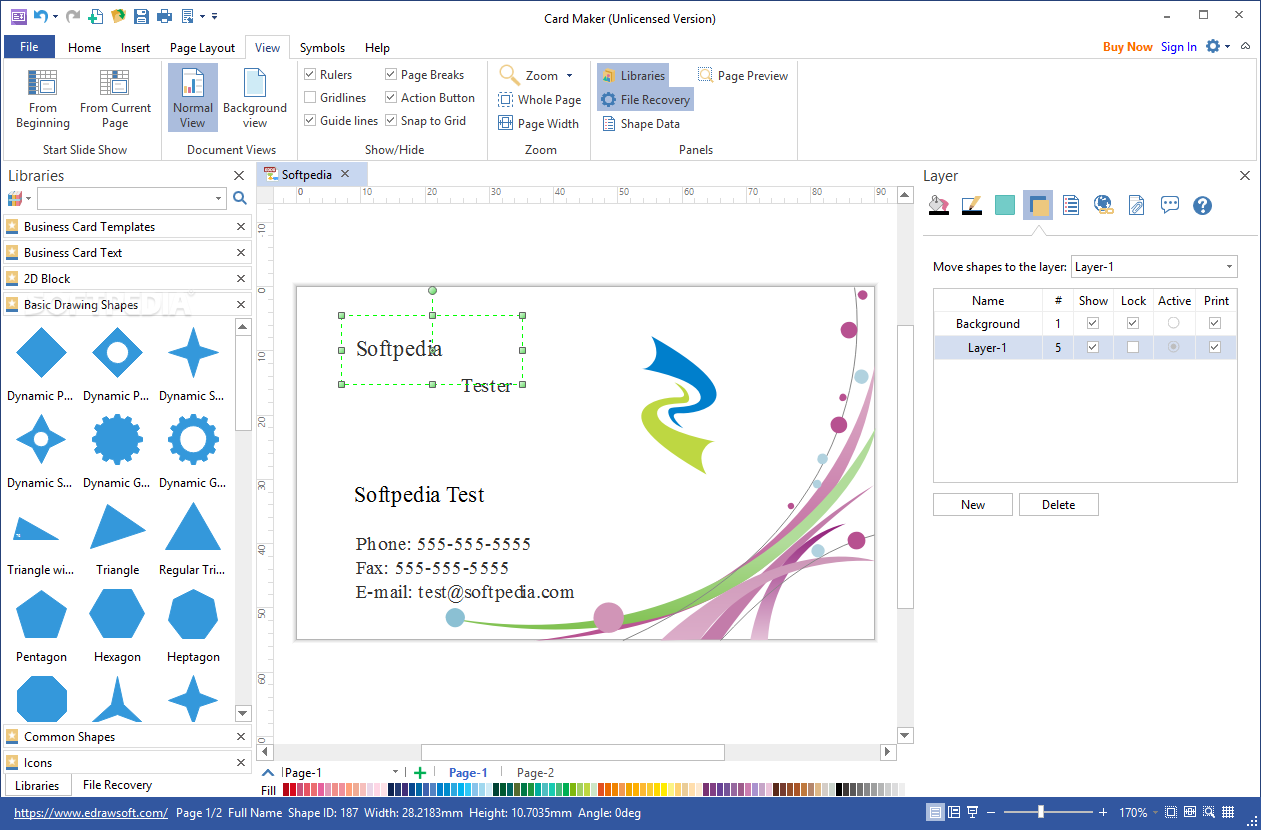Open the Hyperlink globe panel icon

click(1104, 205)
